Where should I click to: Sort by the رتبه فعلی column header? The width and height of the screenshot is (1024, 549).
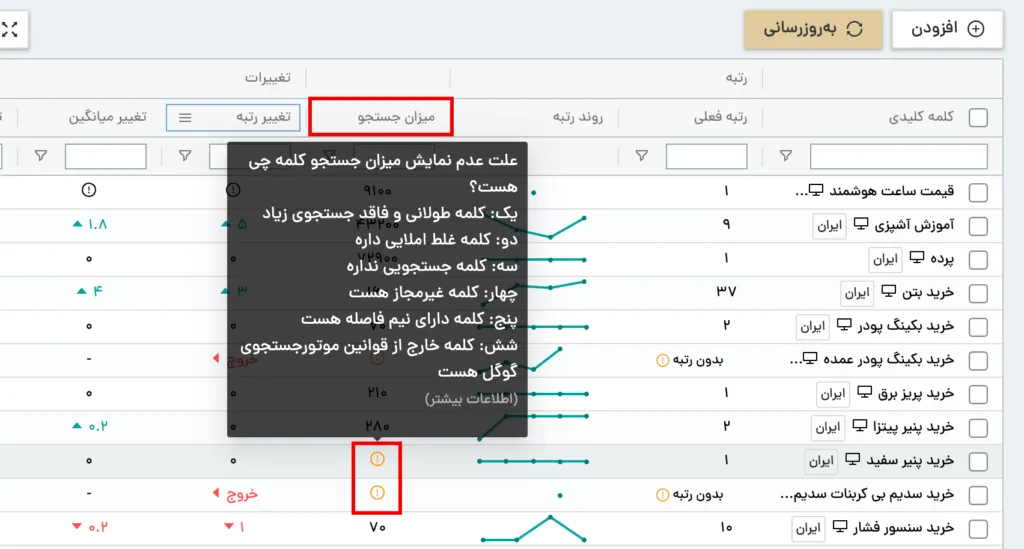720,118
